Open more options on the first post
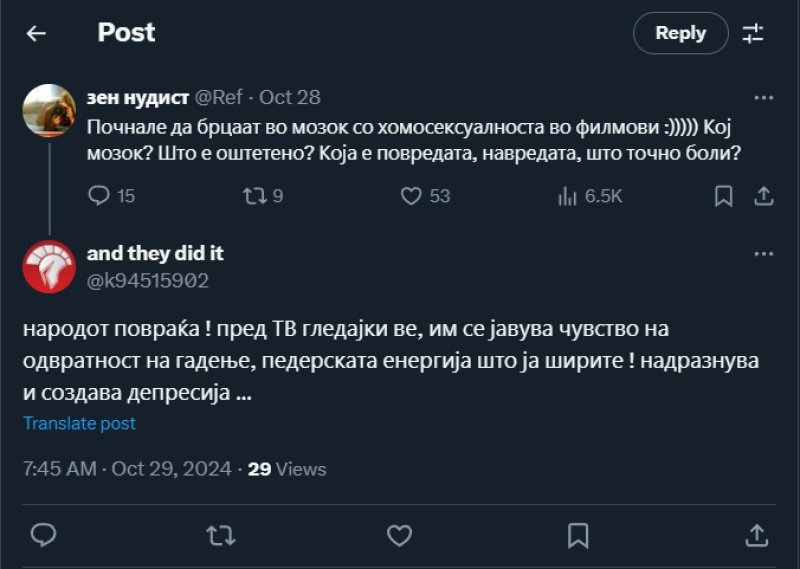 tap(763, 97)
